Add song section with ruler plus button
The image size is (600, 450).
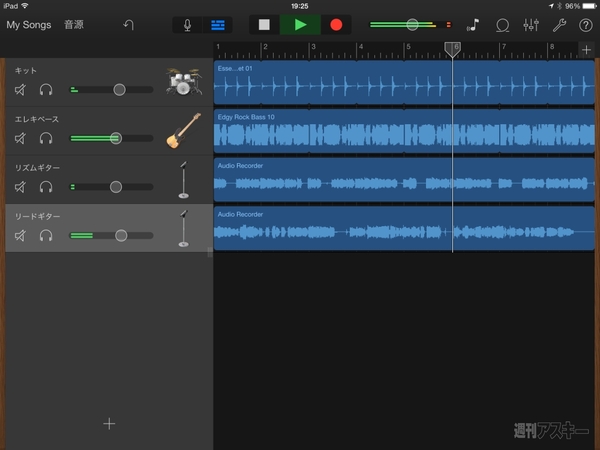pos(586,50)
